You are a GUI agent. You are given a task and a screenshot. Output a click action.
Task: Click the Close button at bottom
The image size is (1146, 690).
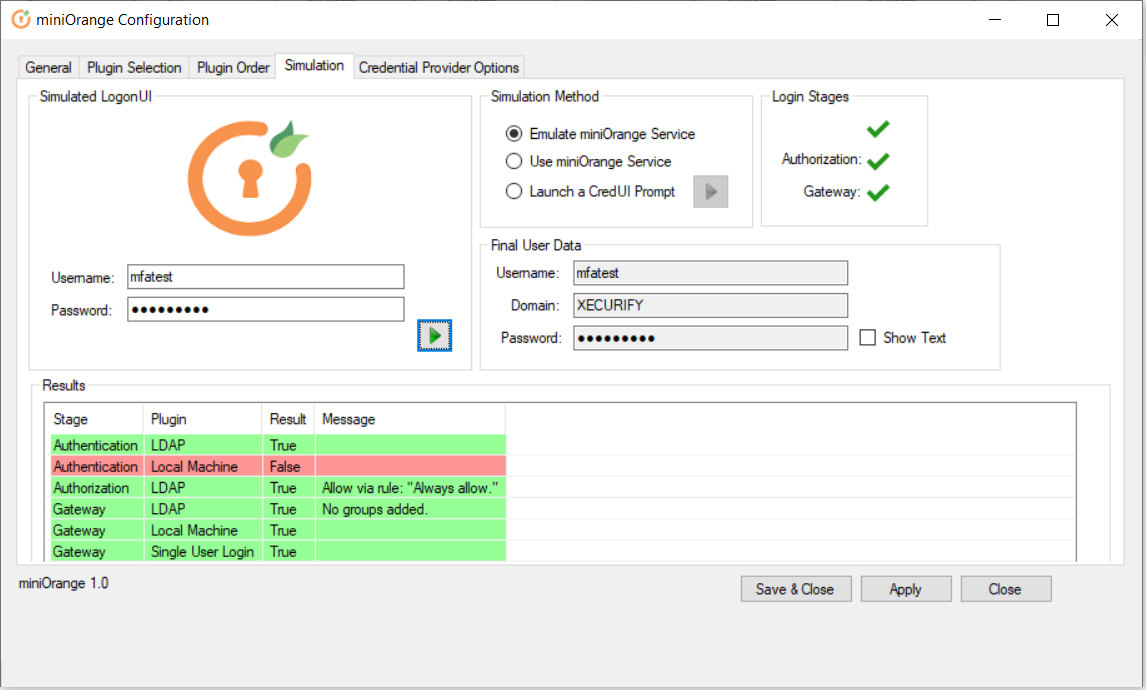coord(1006,589)
